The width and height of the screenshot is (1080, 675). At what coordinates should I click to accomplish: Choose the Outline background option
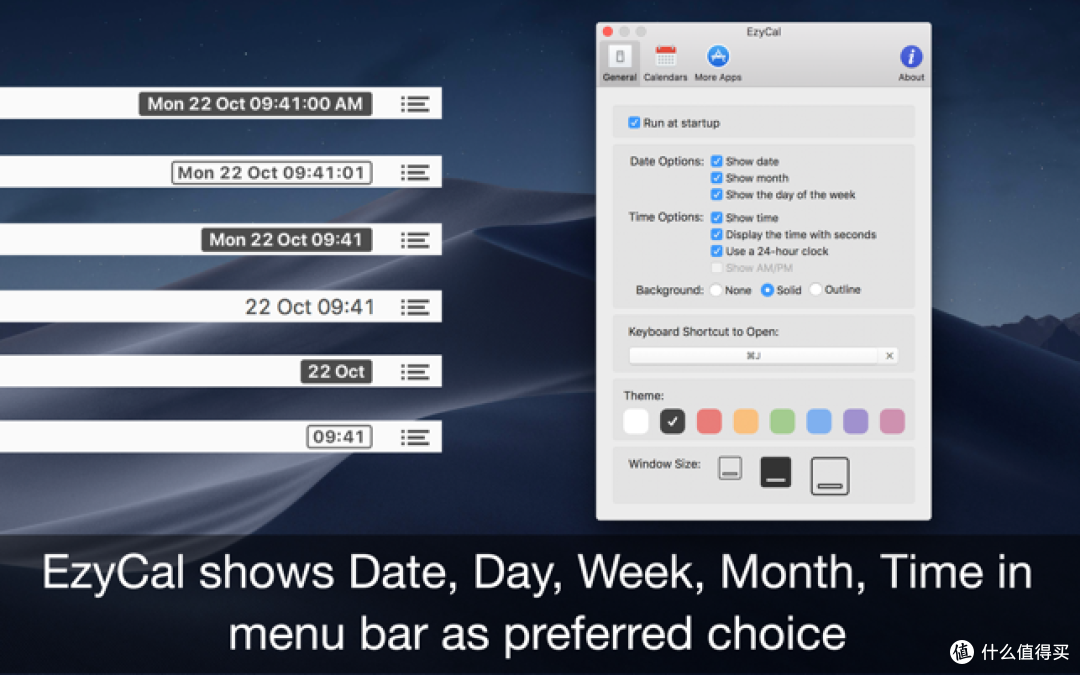816,289
